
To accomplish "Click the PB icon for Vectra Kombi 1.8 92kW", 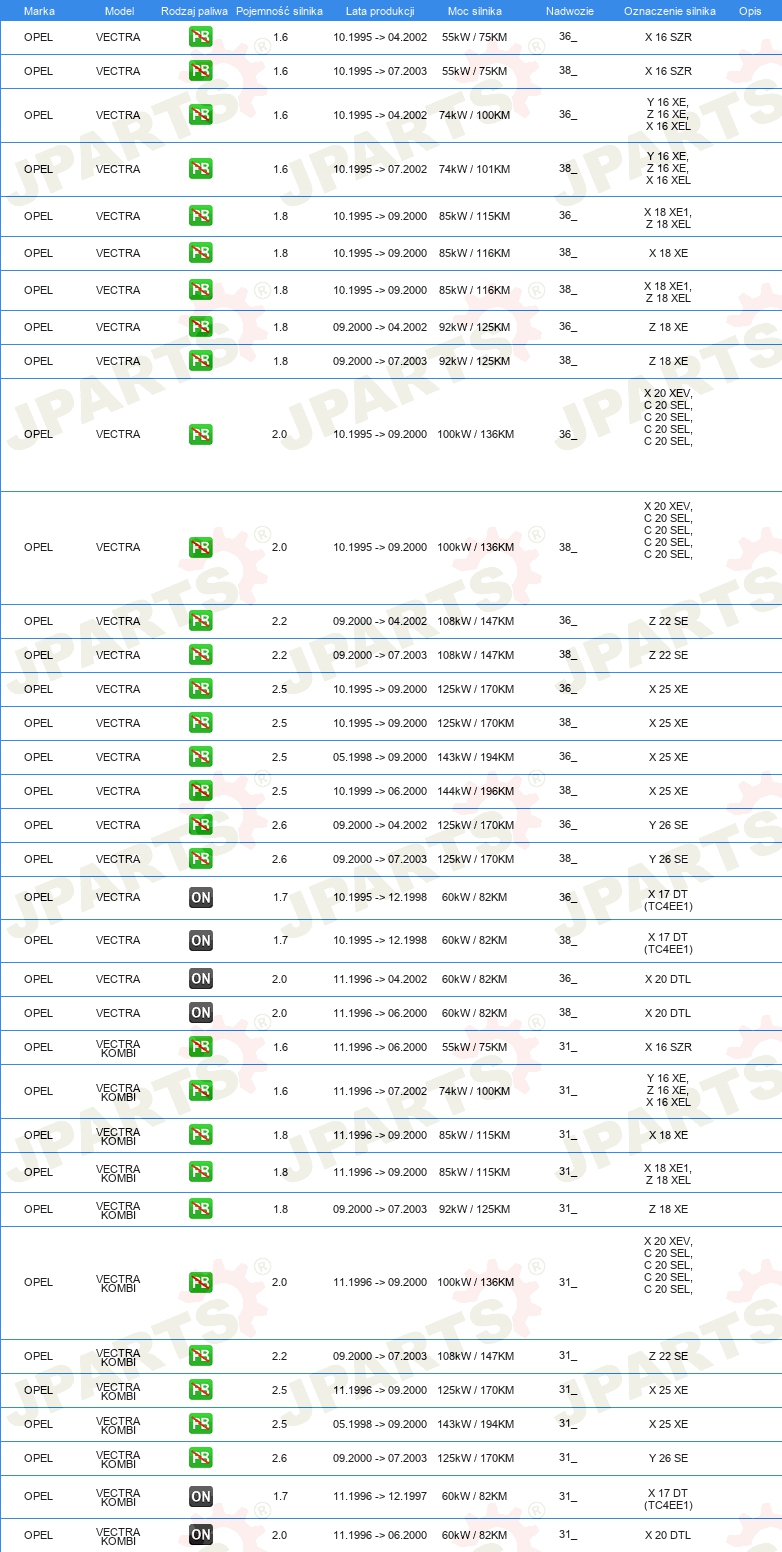I will 201,1209.
